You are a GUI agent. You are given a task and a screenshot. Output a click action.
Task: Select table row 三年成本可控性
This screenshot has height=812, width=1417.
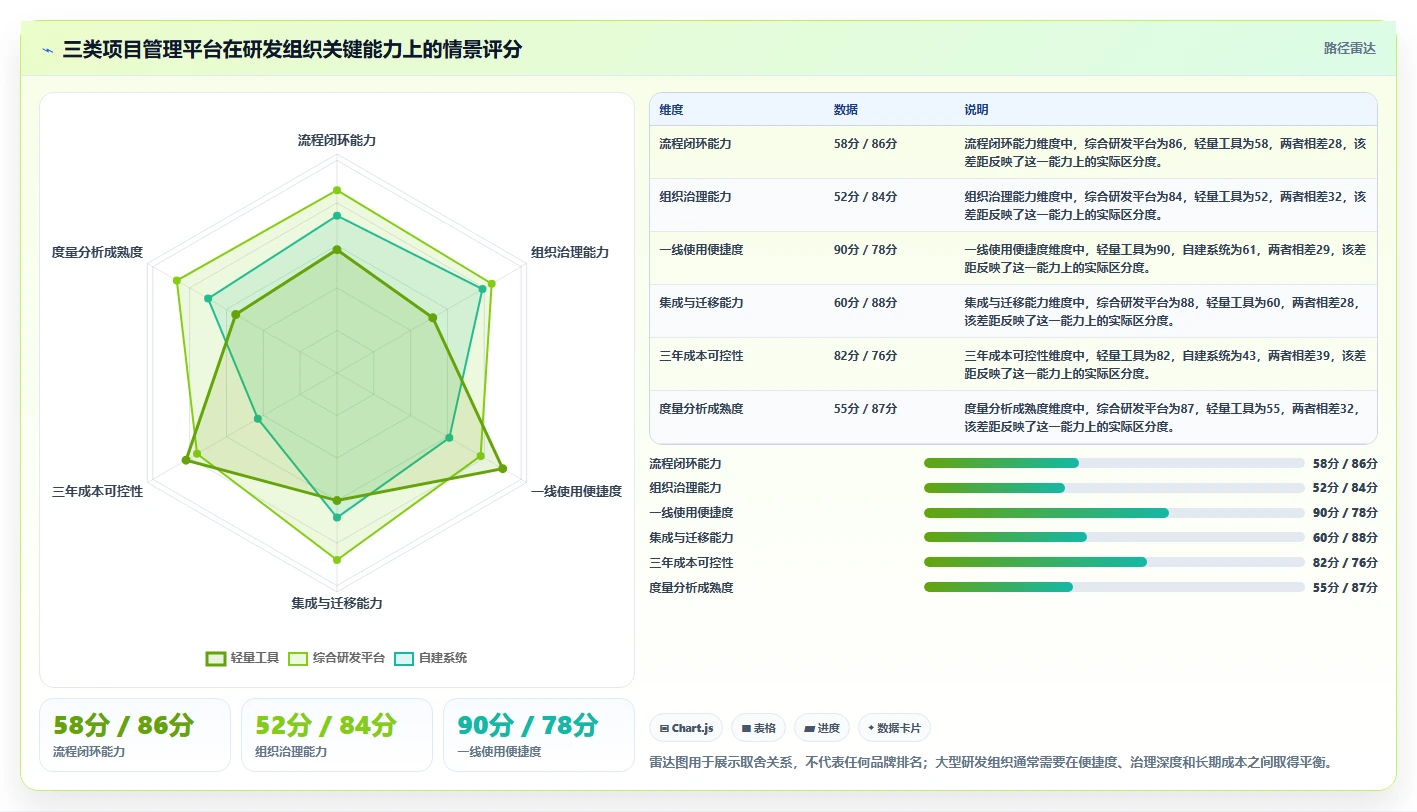1013,364
